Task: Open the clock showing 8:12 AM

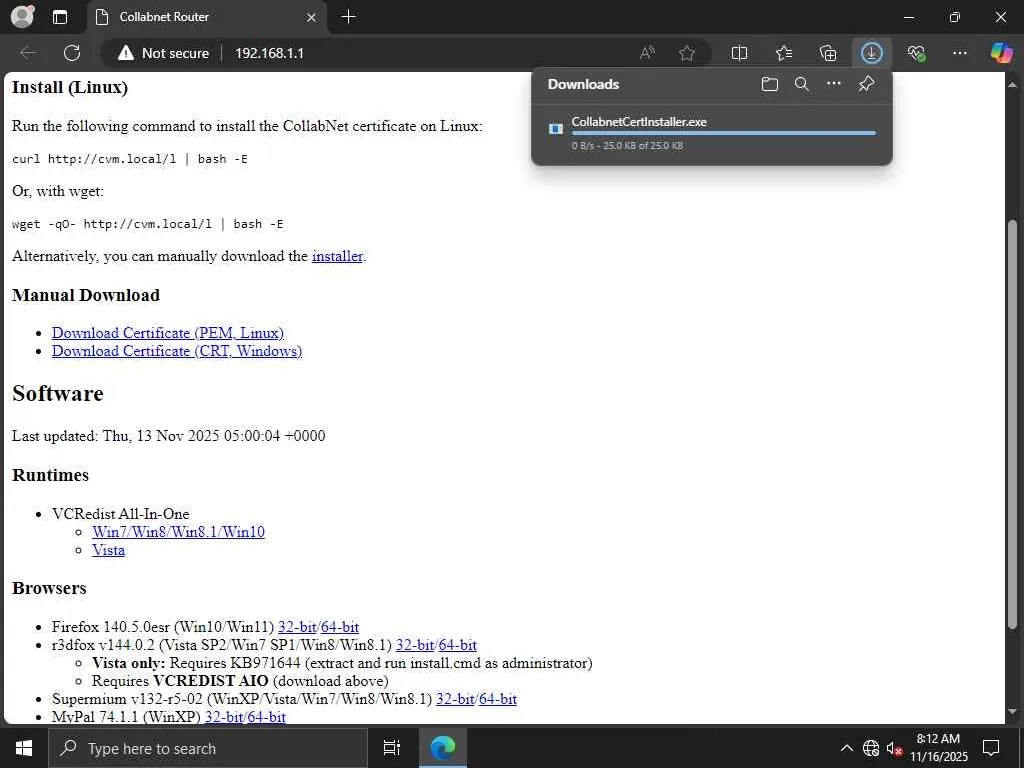Action: [938, 748]
